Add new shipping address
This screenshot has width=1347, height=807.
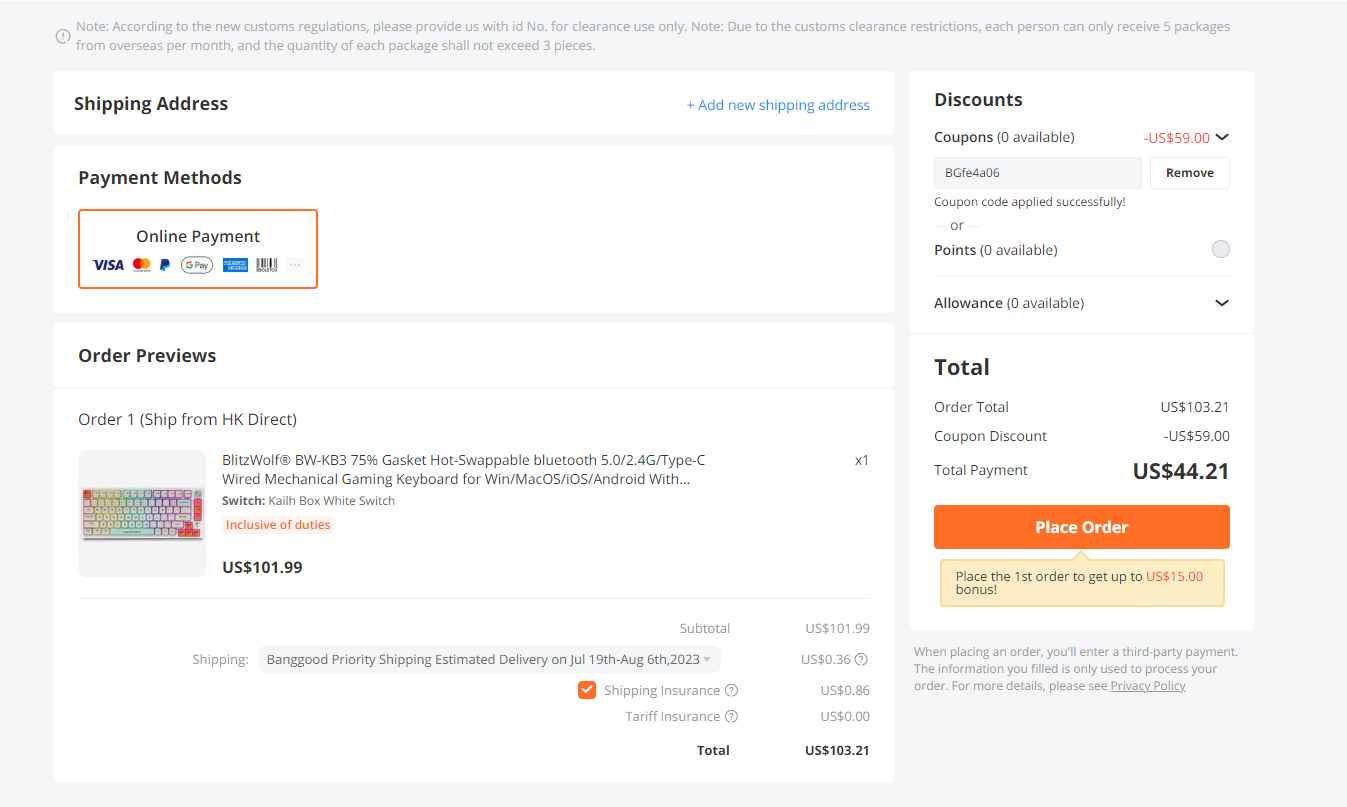point(778,105)
